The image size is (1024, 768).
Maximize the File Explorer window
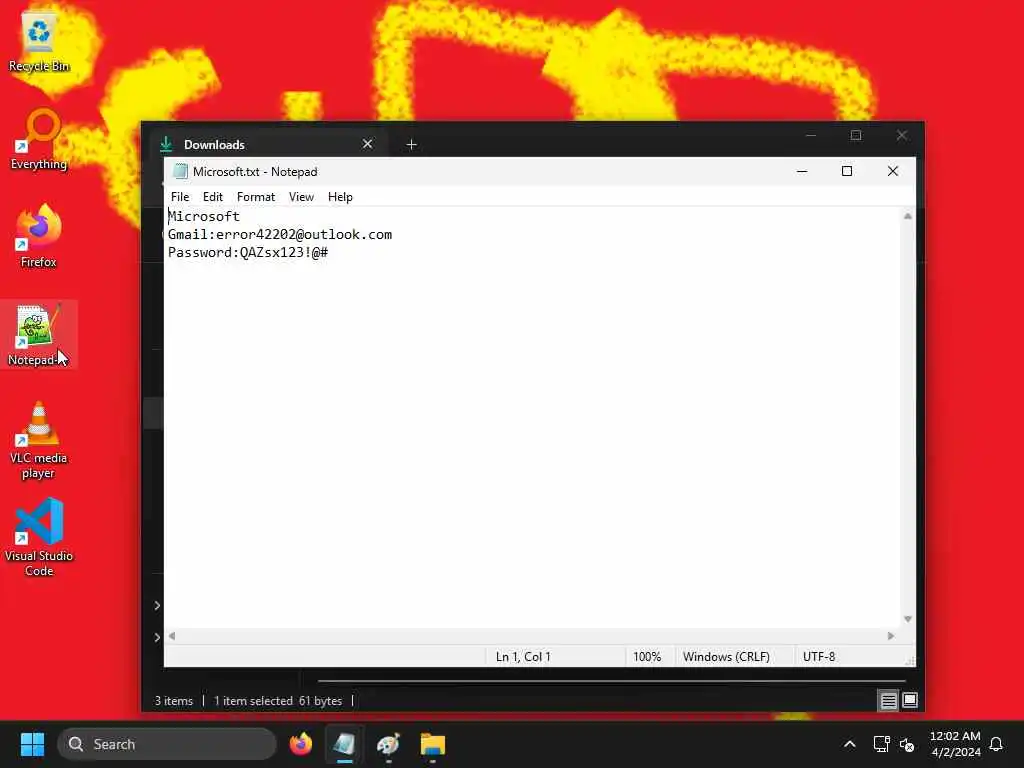856,135
